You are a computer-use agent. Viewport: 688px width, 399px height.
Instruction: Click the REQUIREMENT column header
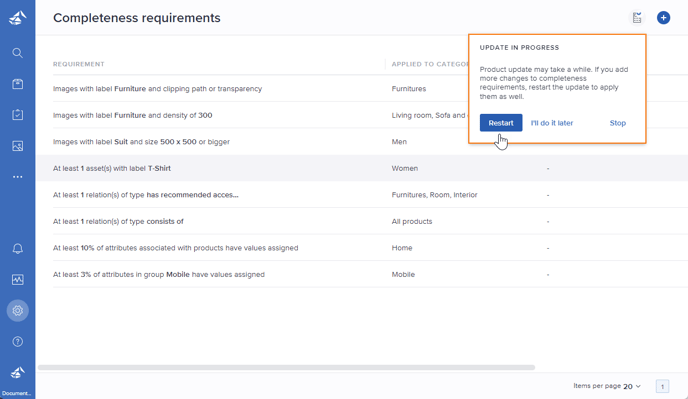click(x=79, y=64)
